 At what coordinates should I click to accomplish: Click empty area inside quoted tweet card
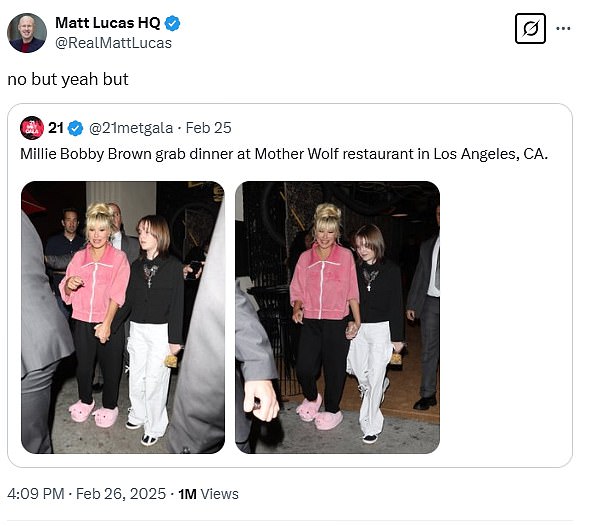505,317
